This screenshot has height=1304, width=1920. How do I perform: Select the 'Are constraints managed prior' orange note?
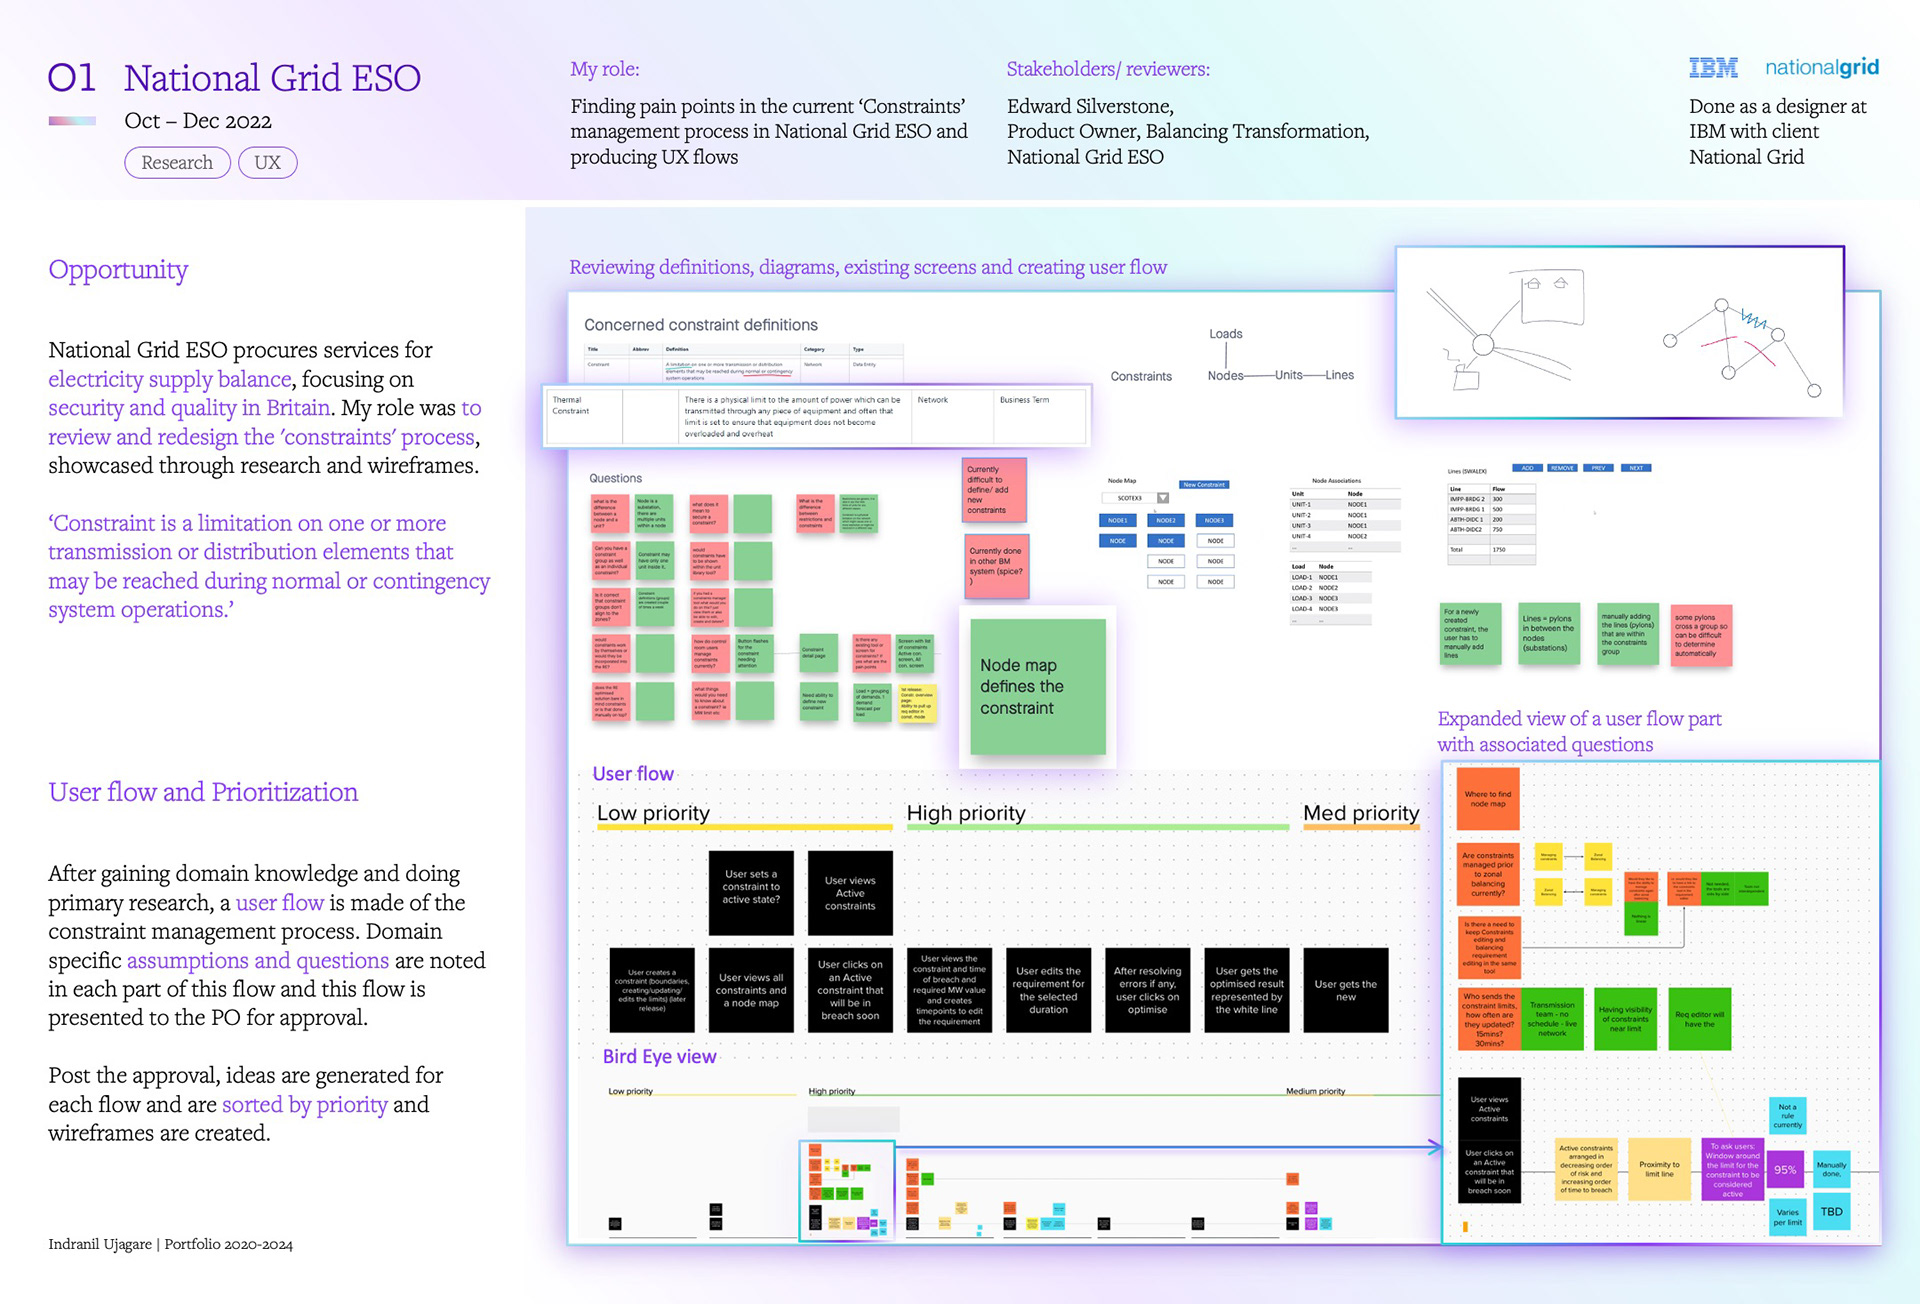[1488, 874]
